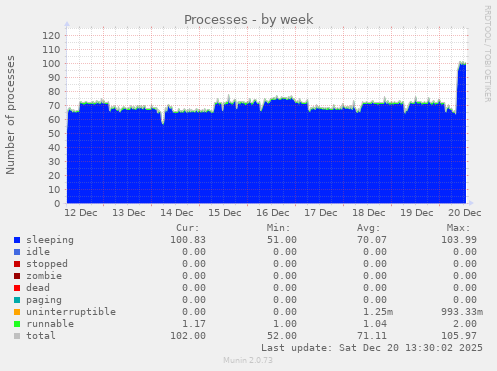The image size is (497, 371).
Task: Click the '12 Dec' x-axis label
Action: 81,213
